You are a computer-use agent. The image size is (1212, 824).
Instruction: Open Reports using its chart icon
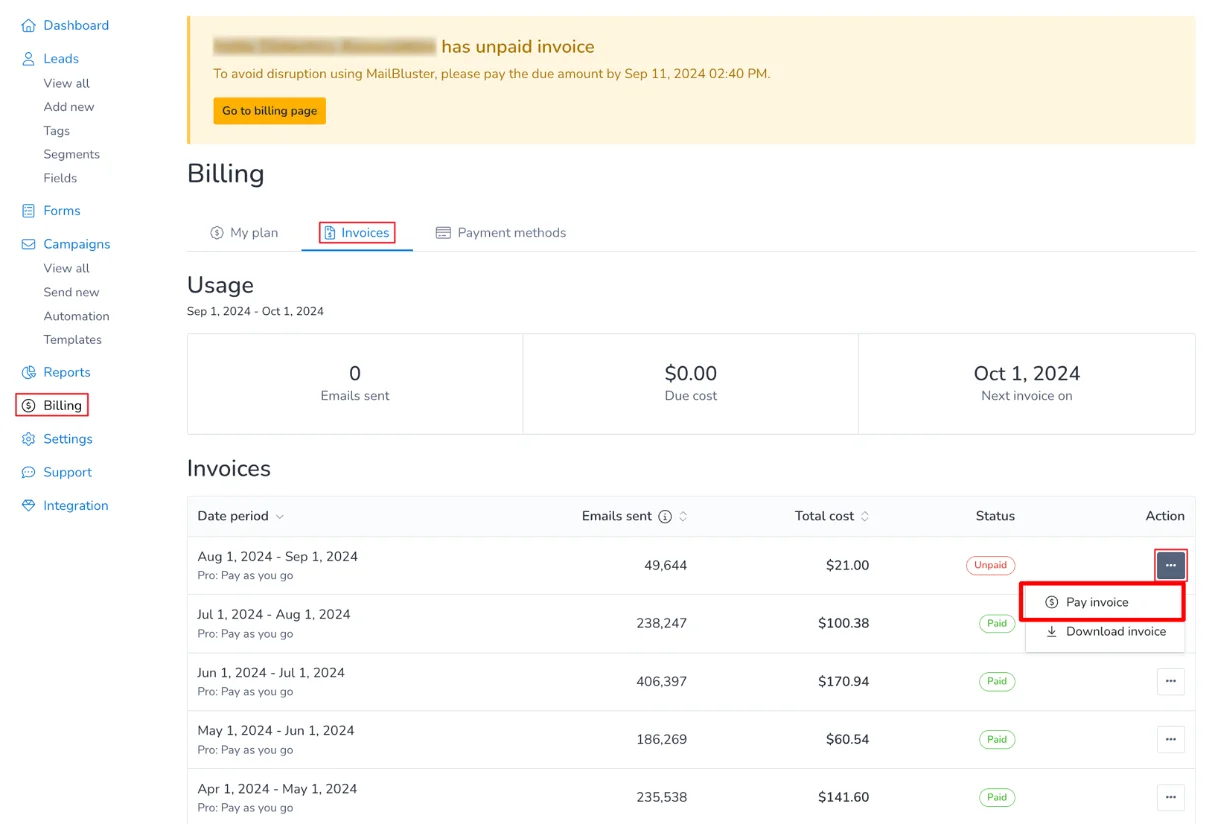point(27,372)
